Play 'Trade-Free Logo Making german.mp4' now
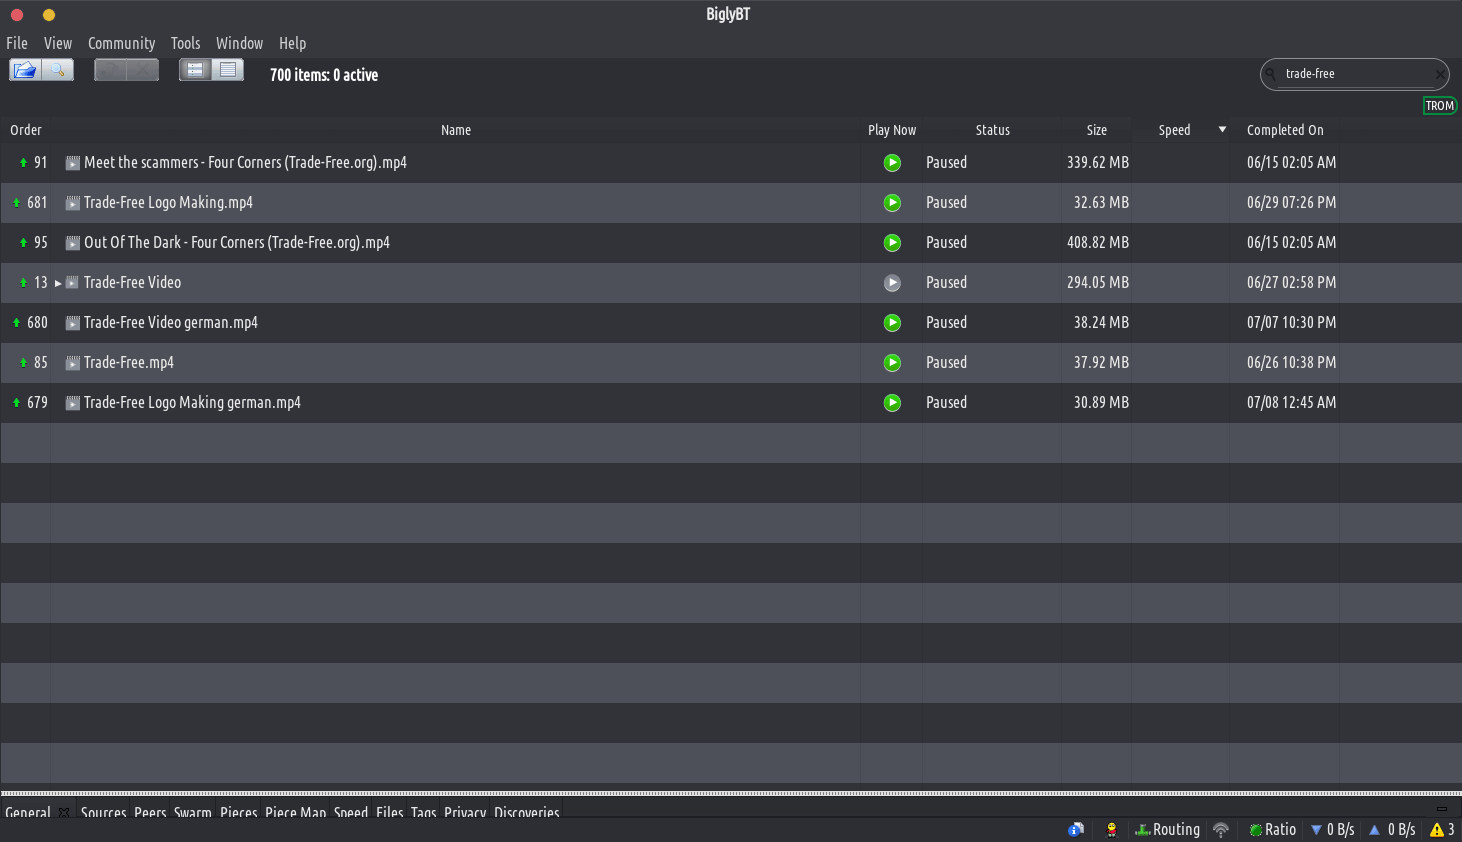1462x842 pixels. pos(892,403)
